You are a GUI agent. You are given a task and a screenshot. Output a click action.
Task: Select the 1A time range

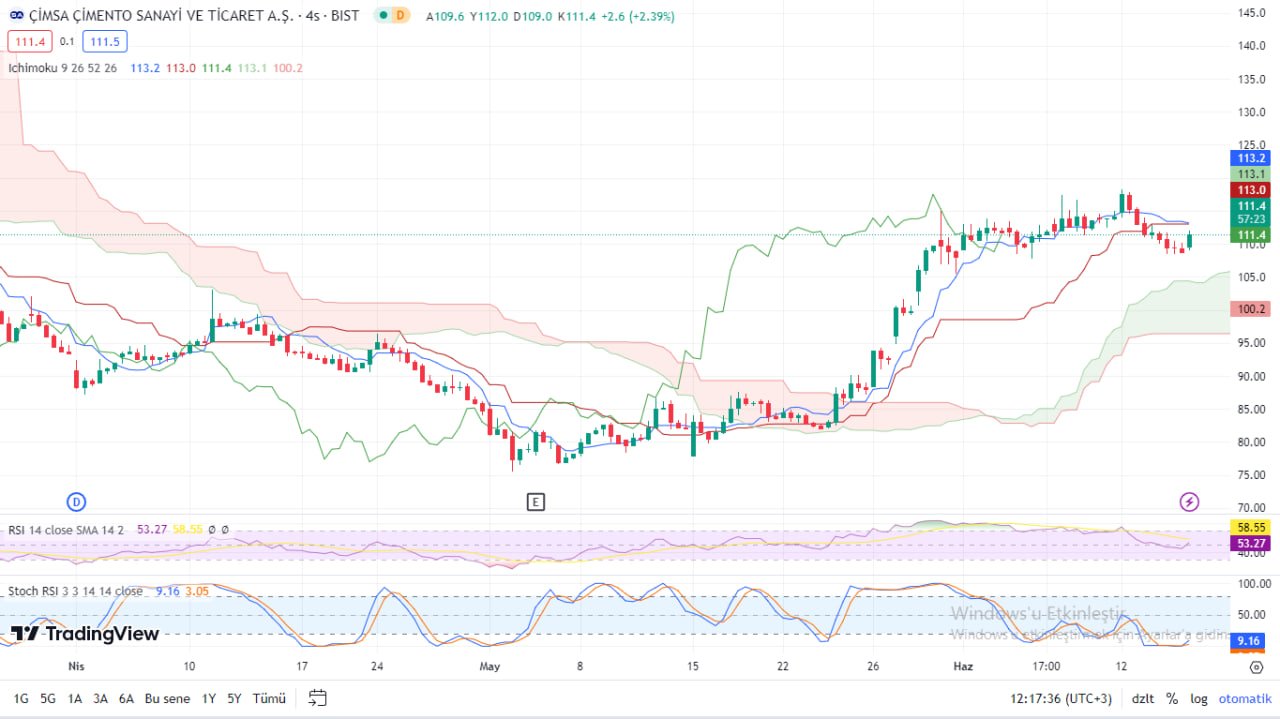coord(75,699)
